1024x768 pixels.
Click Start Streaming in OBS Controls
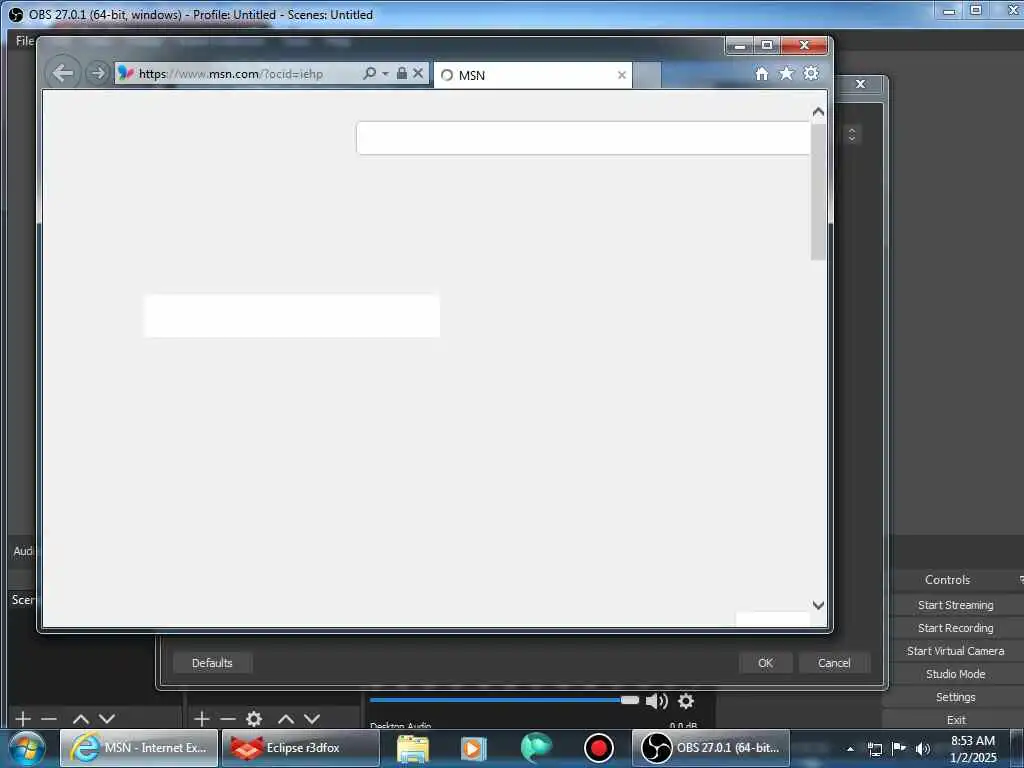(955, 605)
